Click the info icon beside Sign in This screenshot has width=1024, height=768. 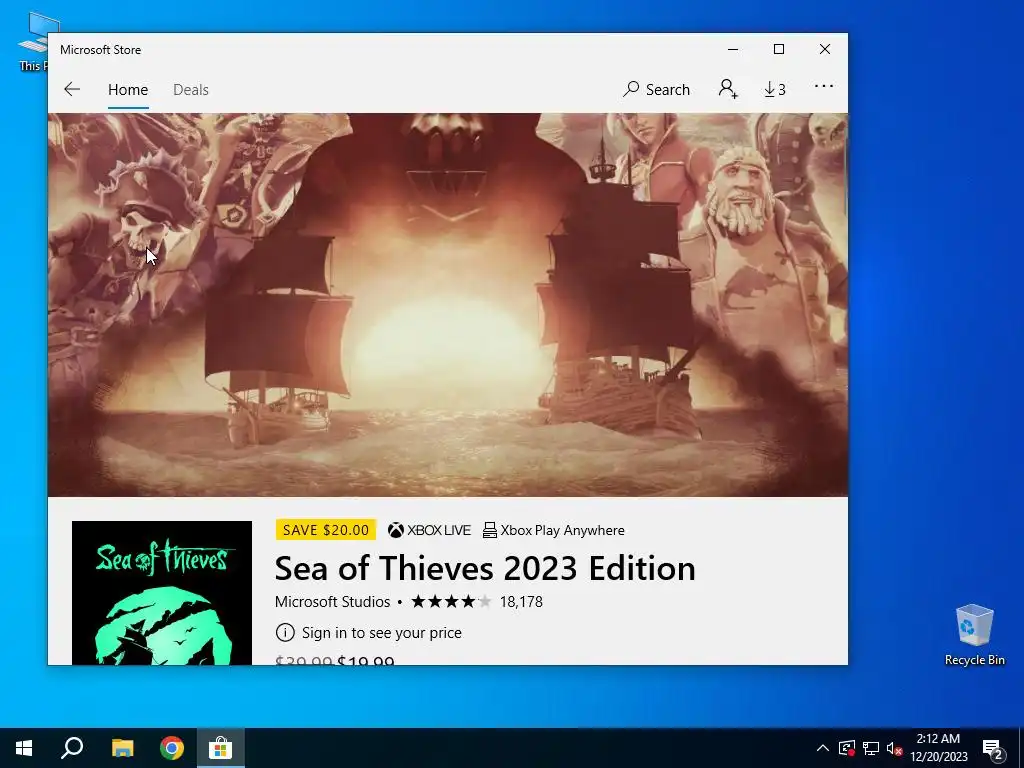285,632
